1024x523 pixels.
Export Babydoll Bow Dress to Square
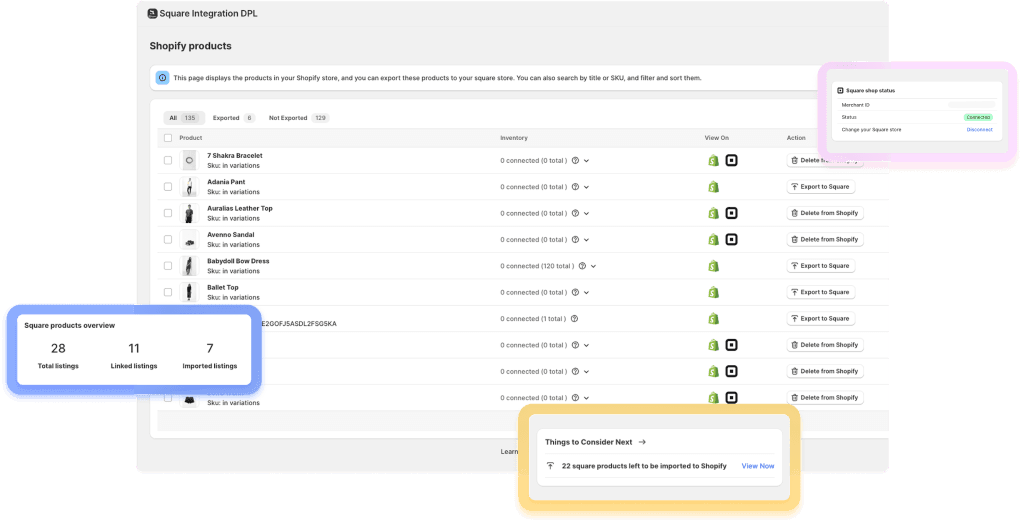(x=820, y=266)
